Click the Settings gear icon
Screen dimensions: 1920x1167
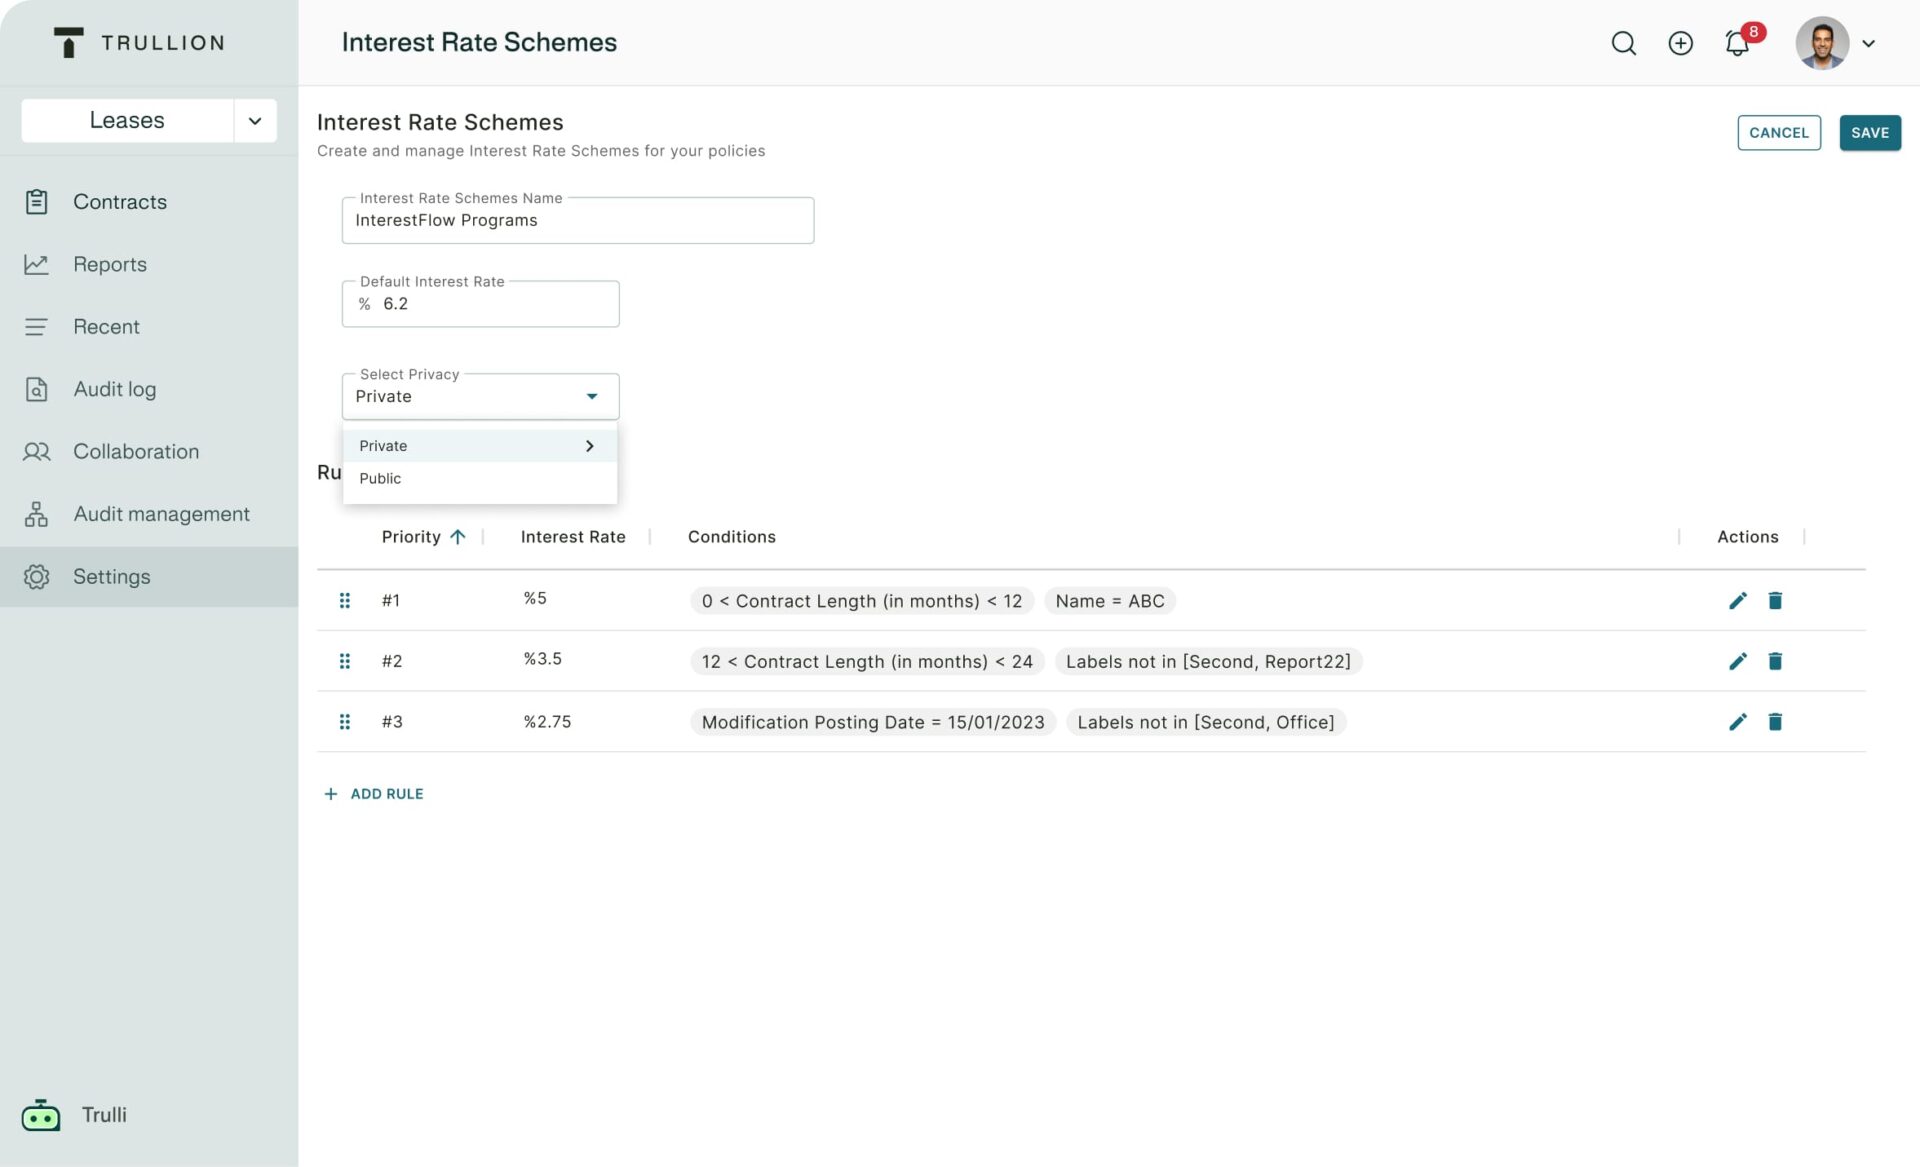point(37,577)
